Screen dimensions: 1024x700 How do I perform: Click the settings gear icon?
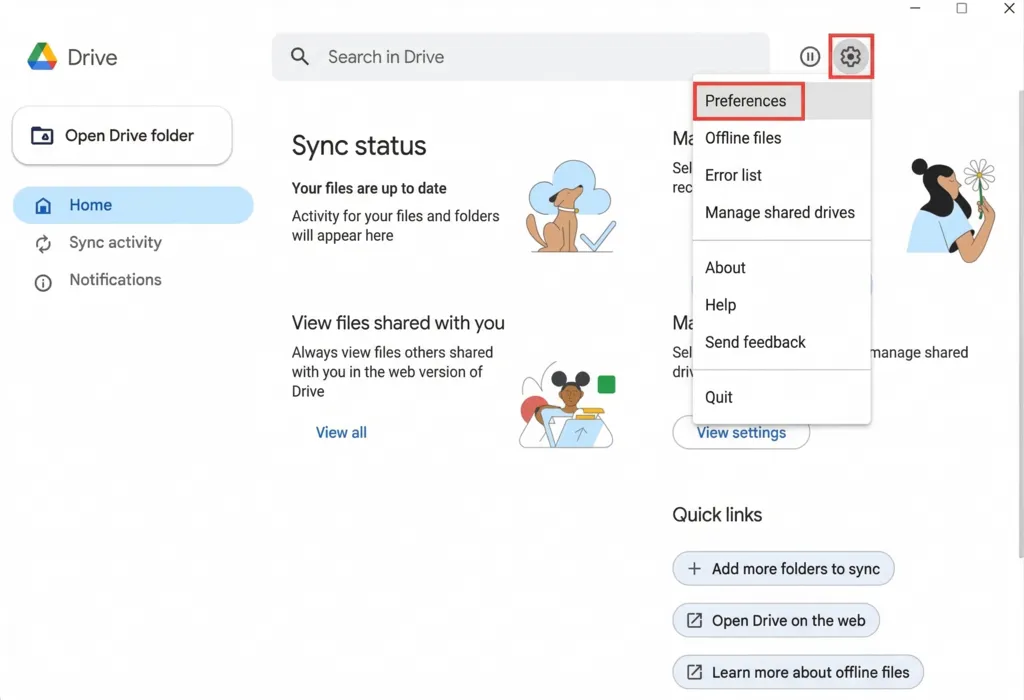(x=851, y=57)
